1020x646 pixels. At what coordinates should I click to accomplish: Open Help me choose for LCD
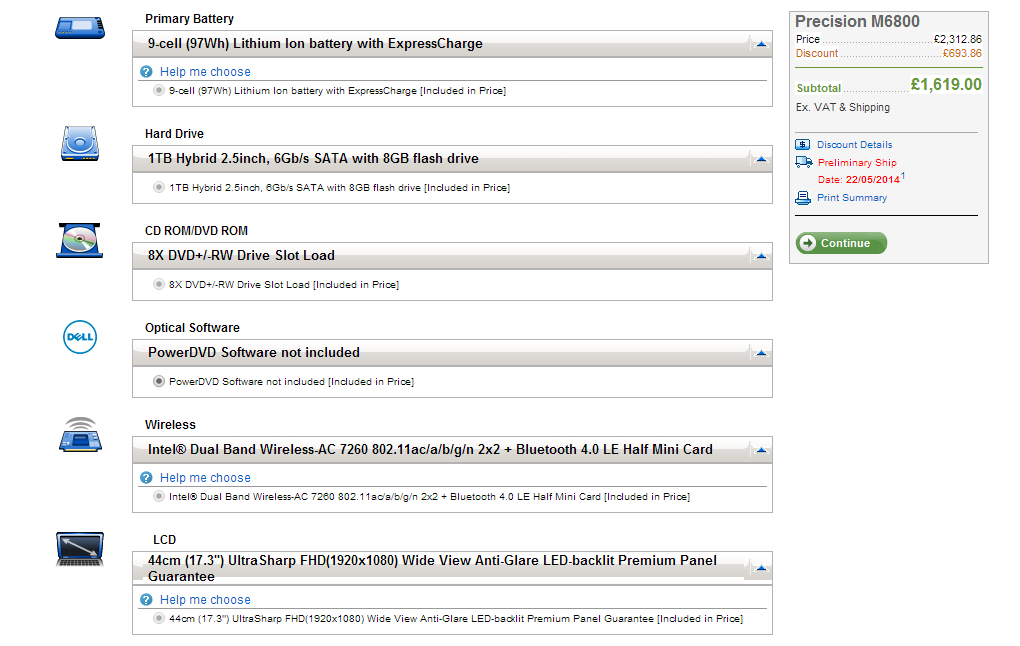205,599
